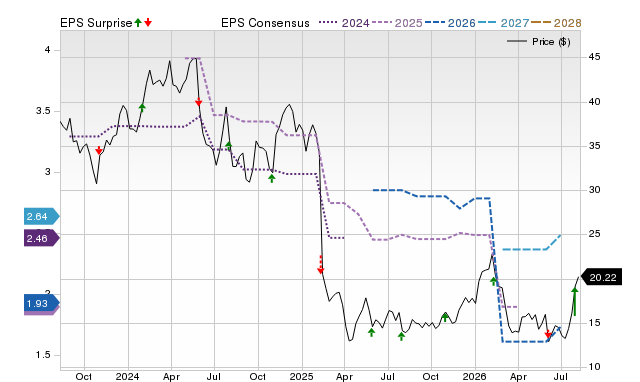The width and height of the screenshot is (640, 382).
Task: Click the 30 price axis label
Action: 595,190
